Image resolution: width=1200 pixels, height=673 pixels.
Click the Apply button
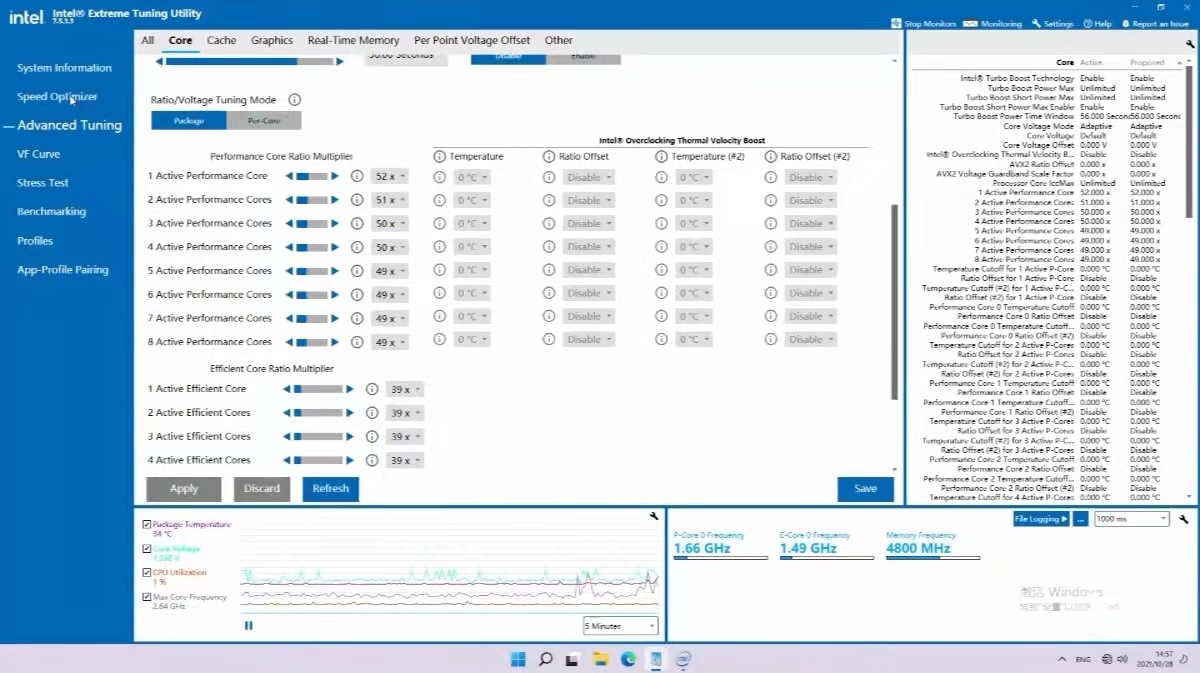[184, 489]
